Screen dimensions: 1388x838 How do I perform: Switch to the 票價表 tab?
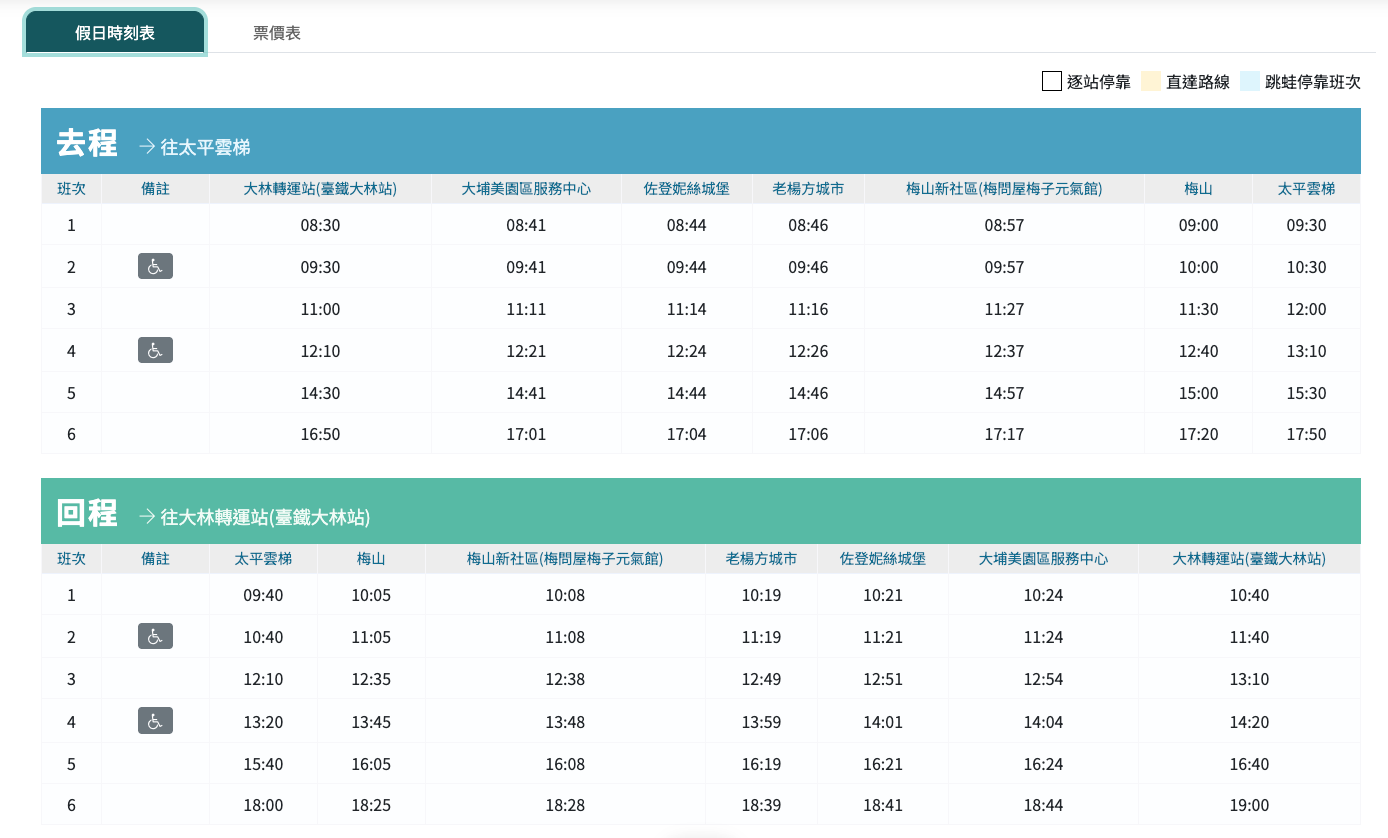277,33
